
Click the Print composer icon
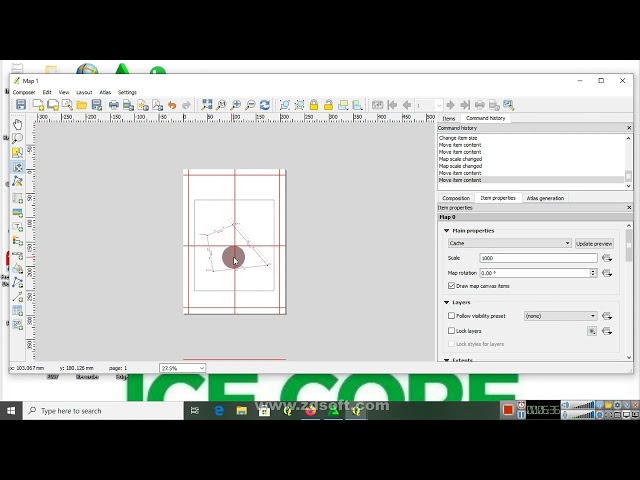click(x=113, y=105)
